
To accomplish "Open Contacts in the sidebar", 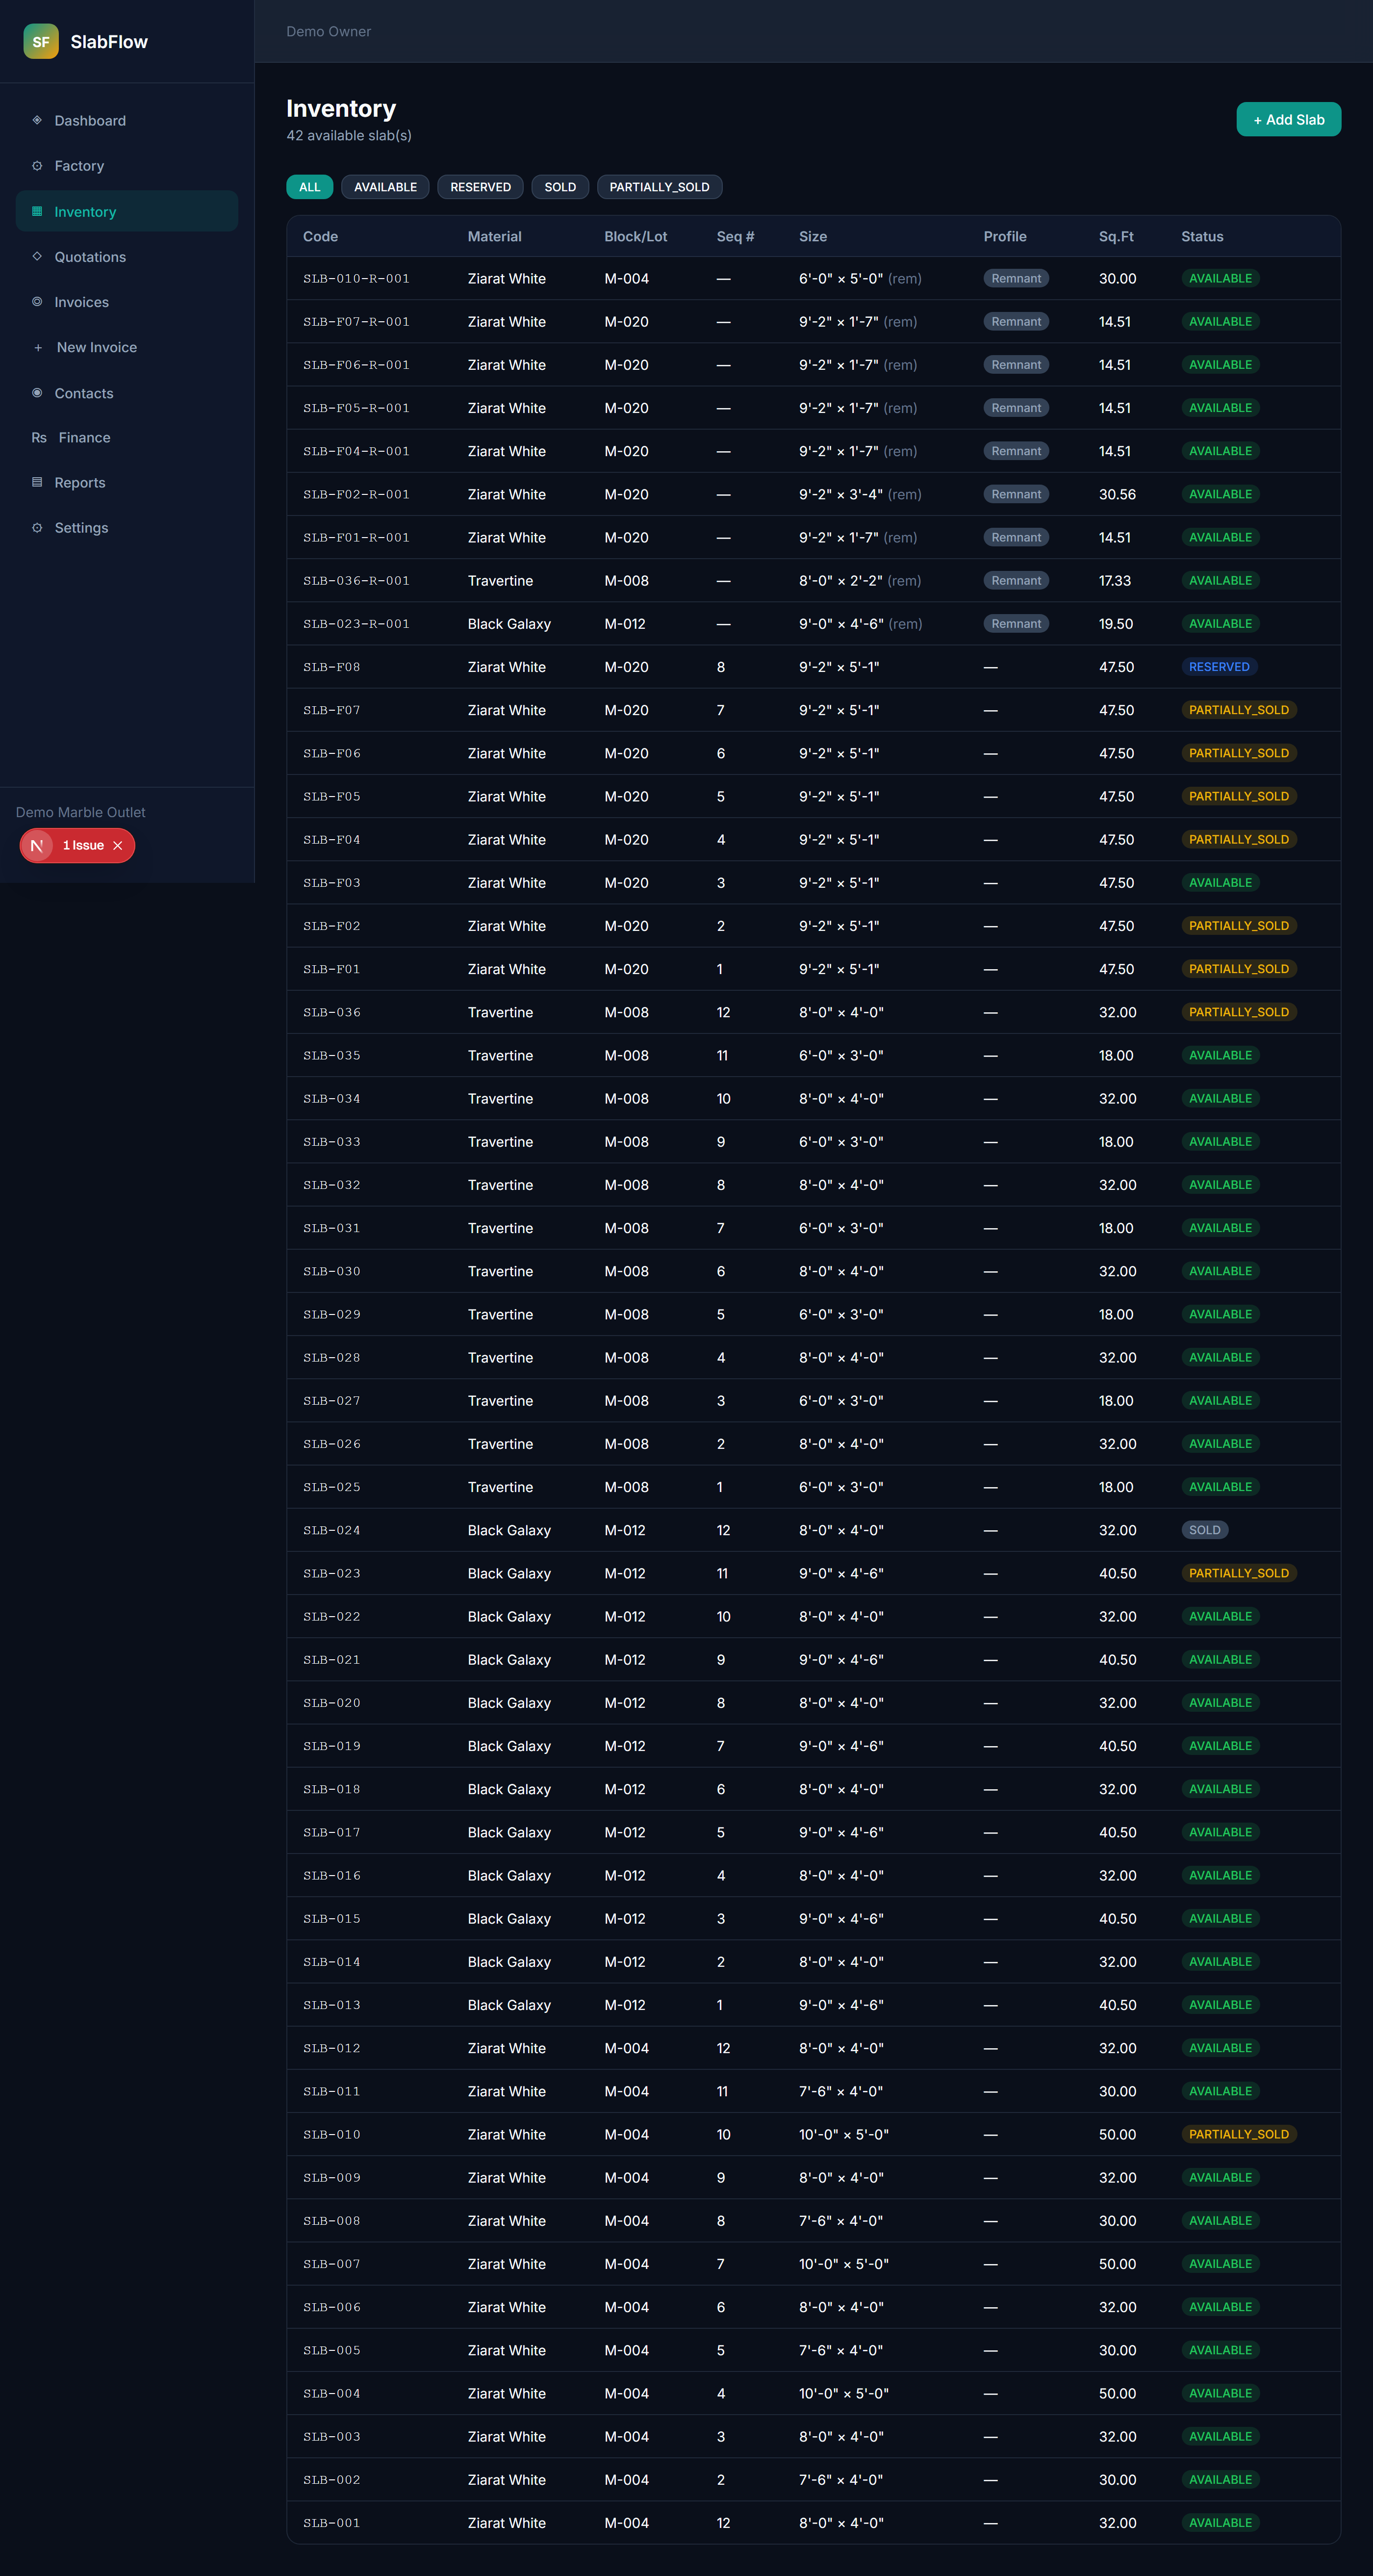I will pos(127,393).
